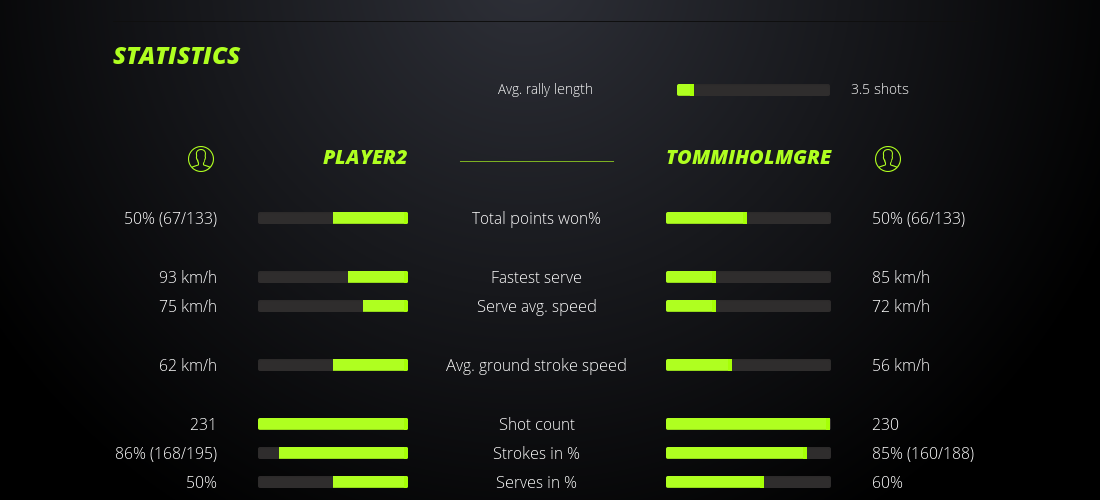This screenshot has height=500, width=1100.
Task: Click the 3.5 shots value
Action: pos(880,89)
